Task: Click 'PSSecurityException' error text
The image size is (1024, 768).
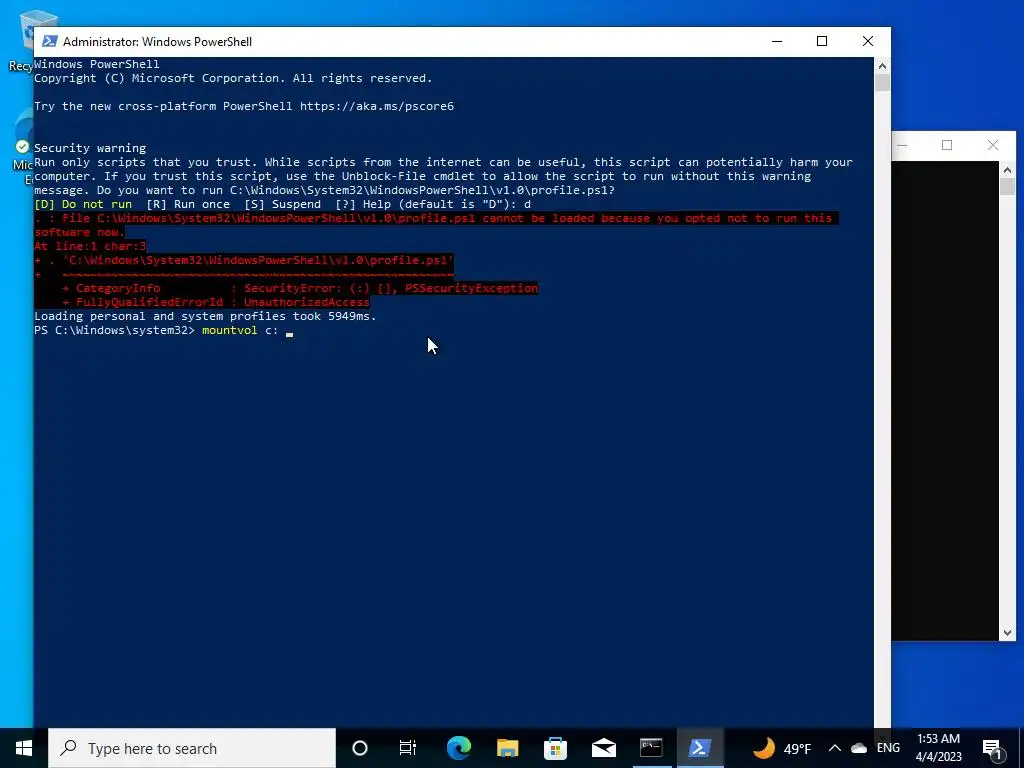Action: (x=472, y=288)
